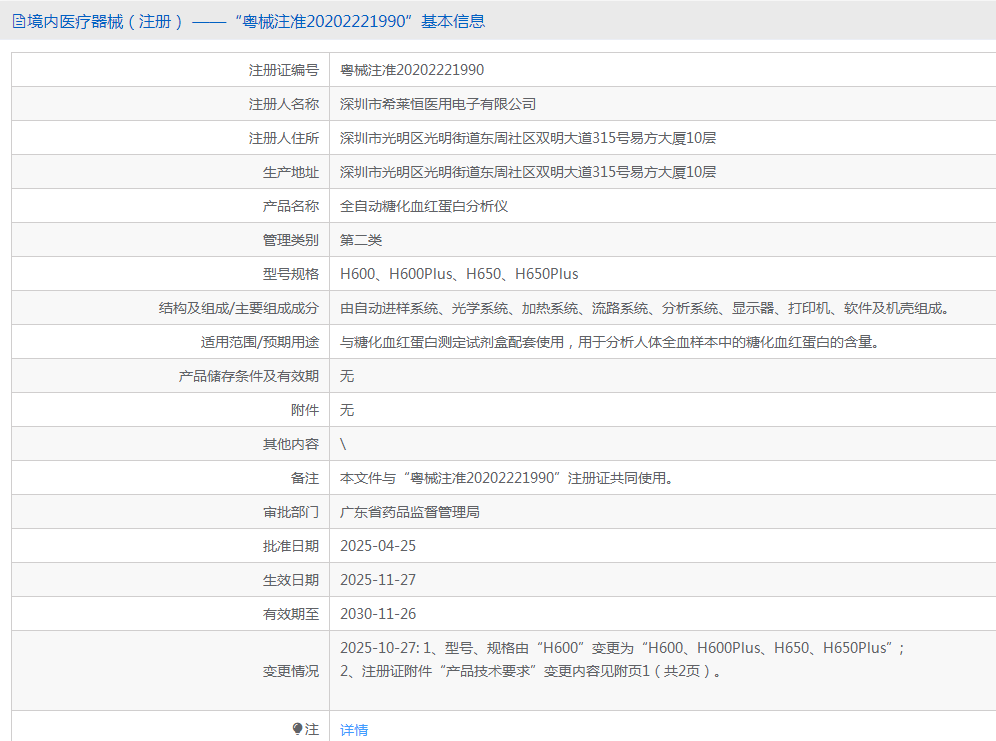The width and height of the screenshot is (996, 741).
Task: Click the page title 境内医疗器械（注册）基本信息
Action: (256, 22)
